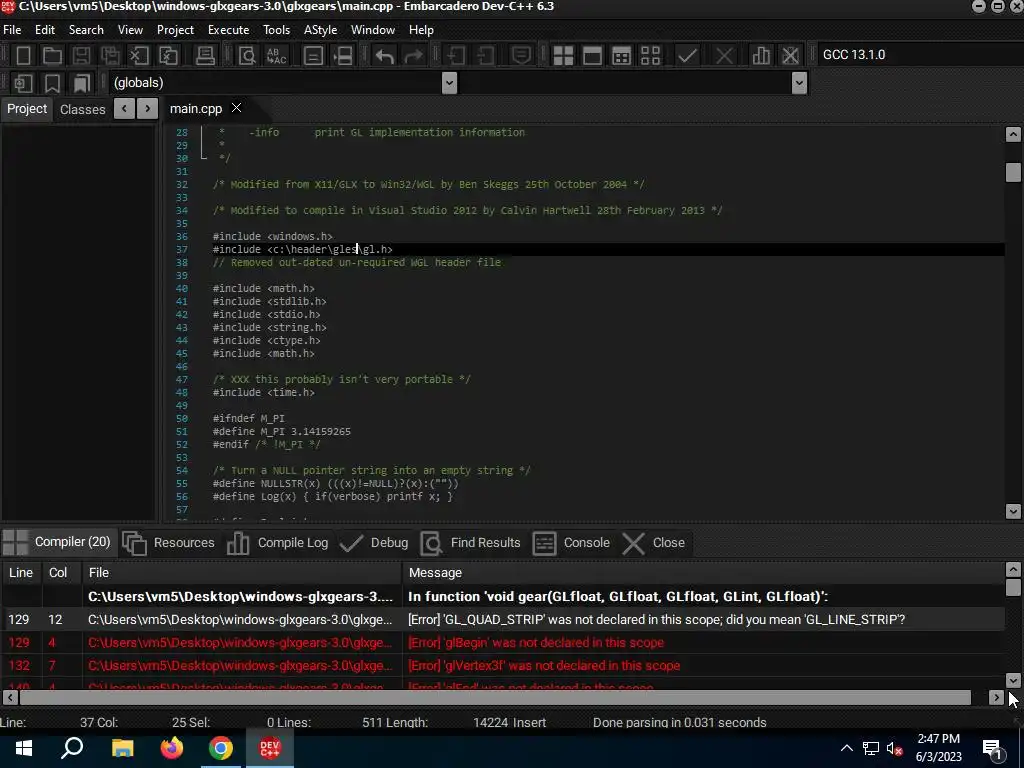Undo last edit arrow icon

(x=384, y=56)
